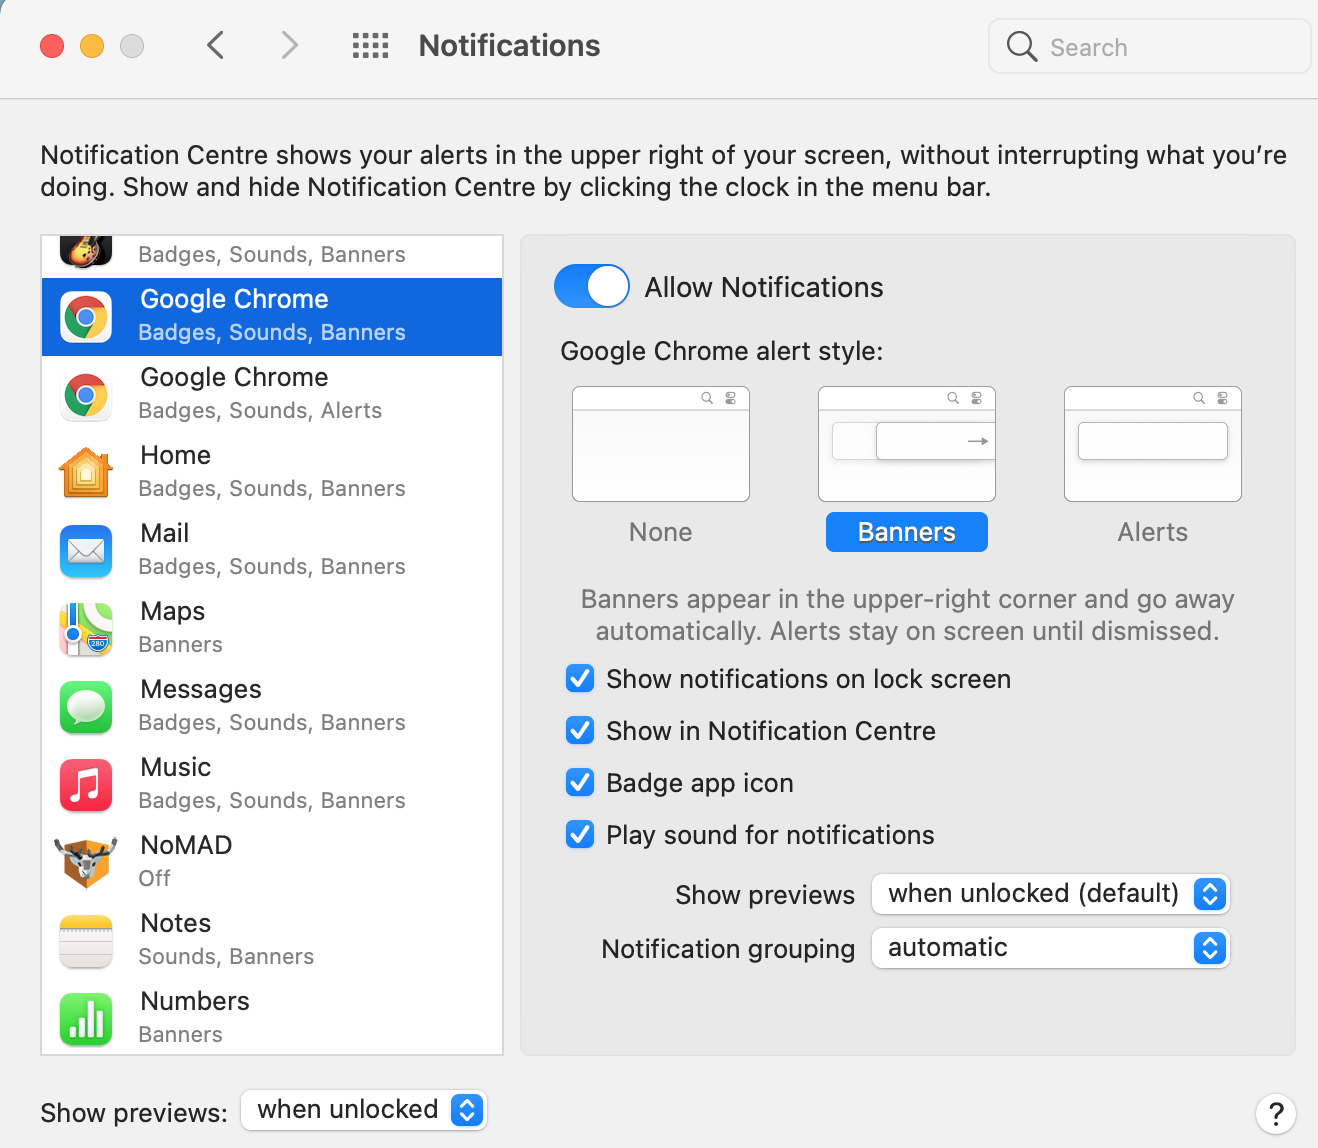Open help with question mark button

tap(1276, 1113)
